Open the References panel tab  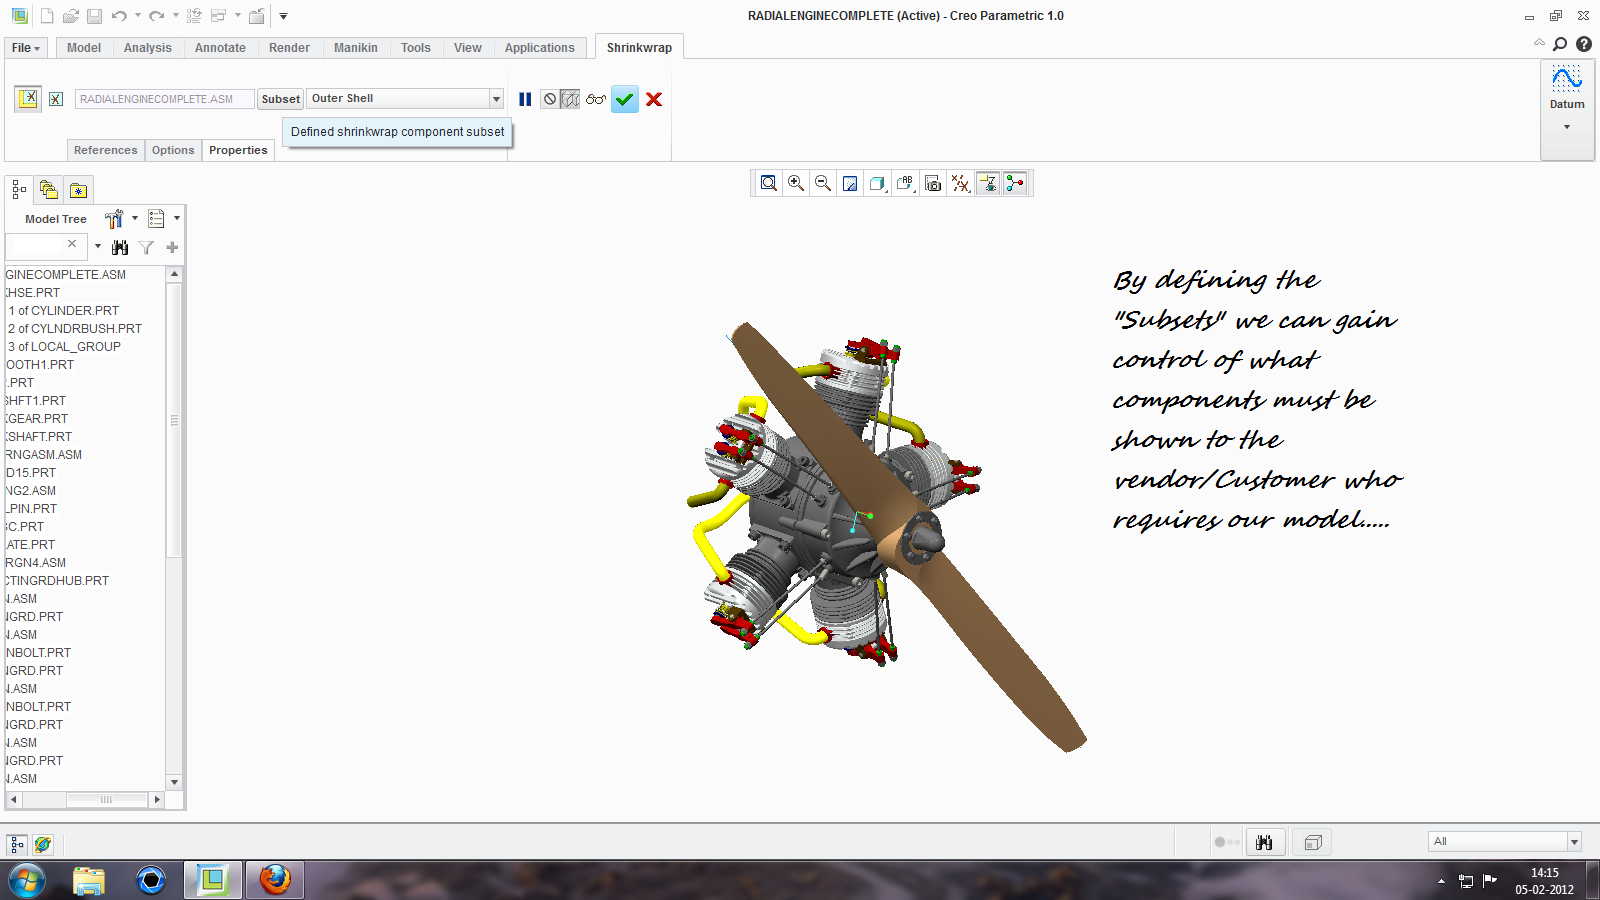point(105,150)
